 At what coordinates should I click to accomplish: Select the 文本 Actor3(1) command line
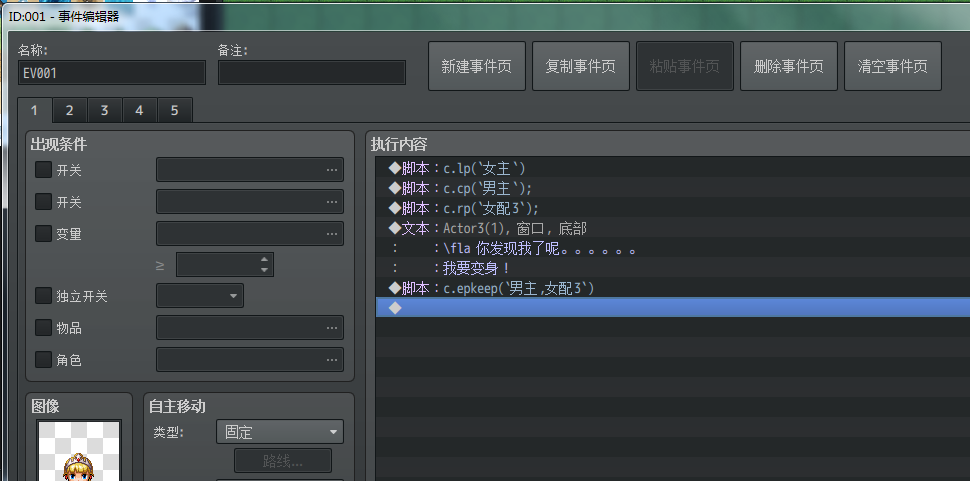pos(672,228)
